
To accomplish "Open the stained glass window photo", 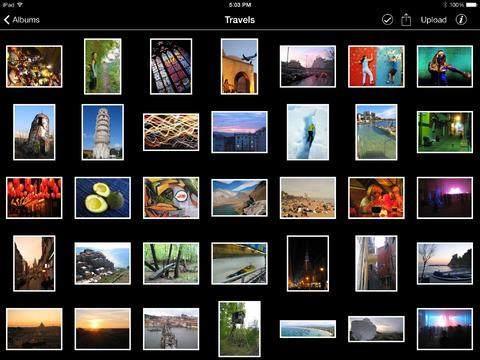I will pos(171,66).
